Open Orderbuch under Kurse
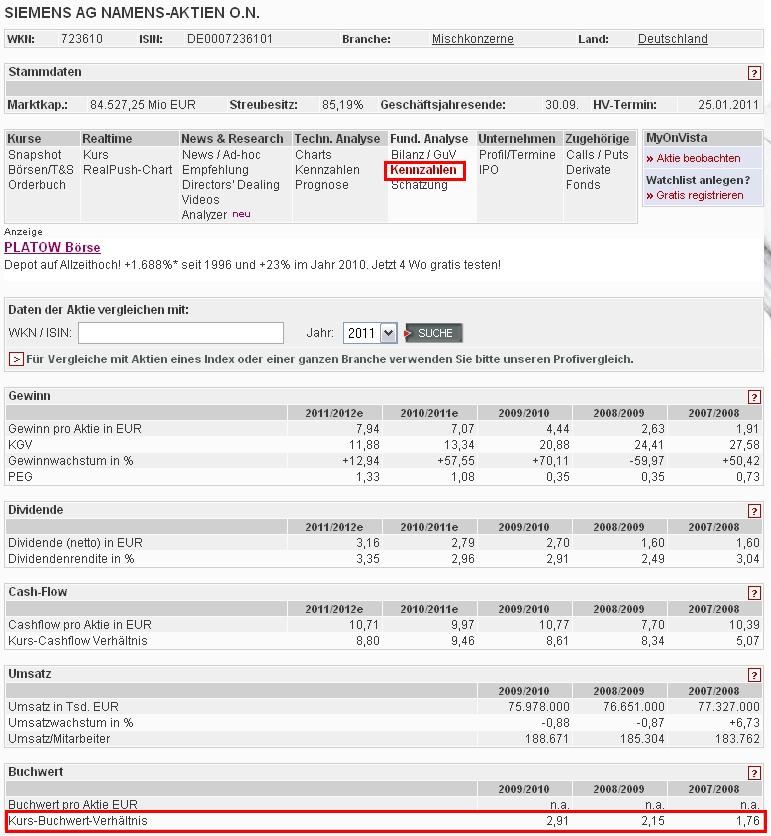The image size is (771, 836). pos(37,184)
